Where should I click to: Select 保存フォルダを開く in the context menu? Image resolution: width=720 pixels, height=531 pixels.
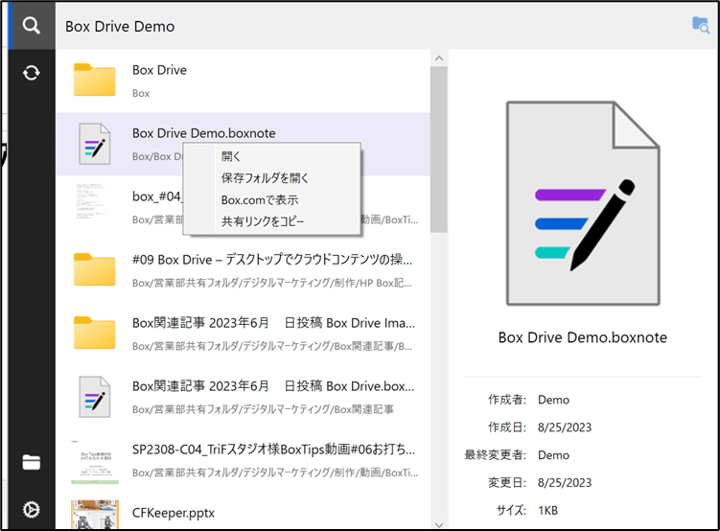(265, 178)
